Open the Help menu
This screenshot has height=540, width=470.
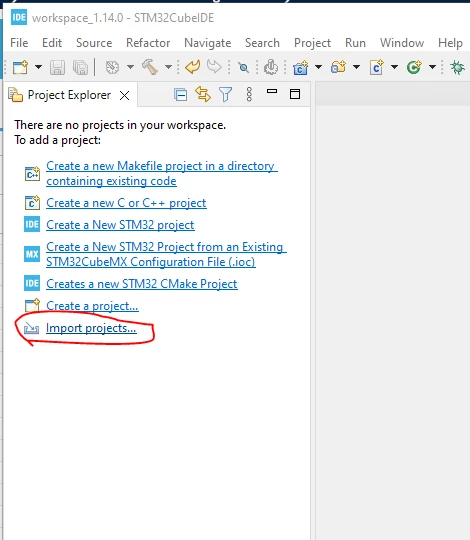450,43
